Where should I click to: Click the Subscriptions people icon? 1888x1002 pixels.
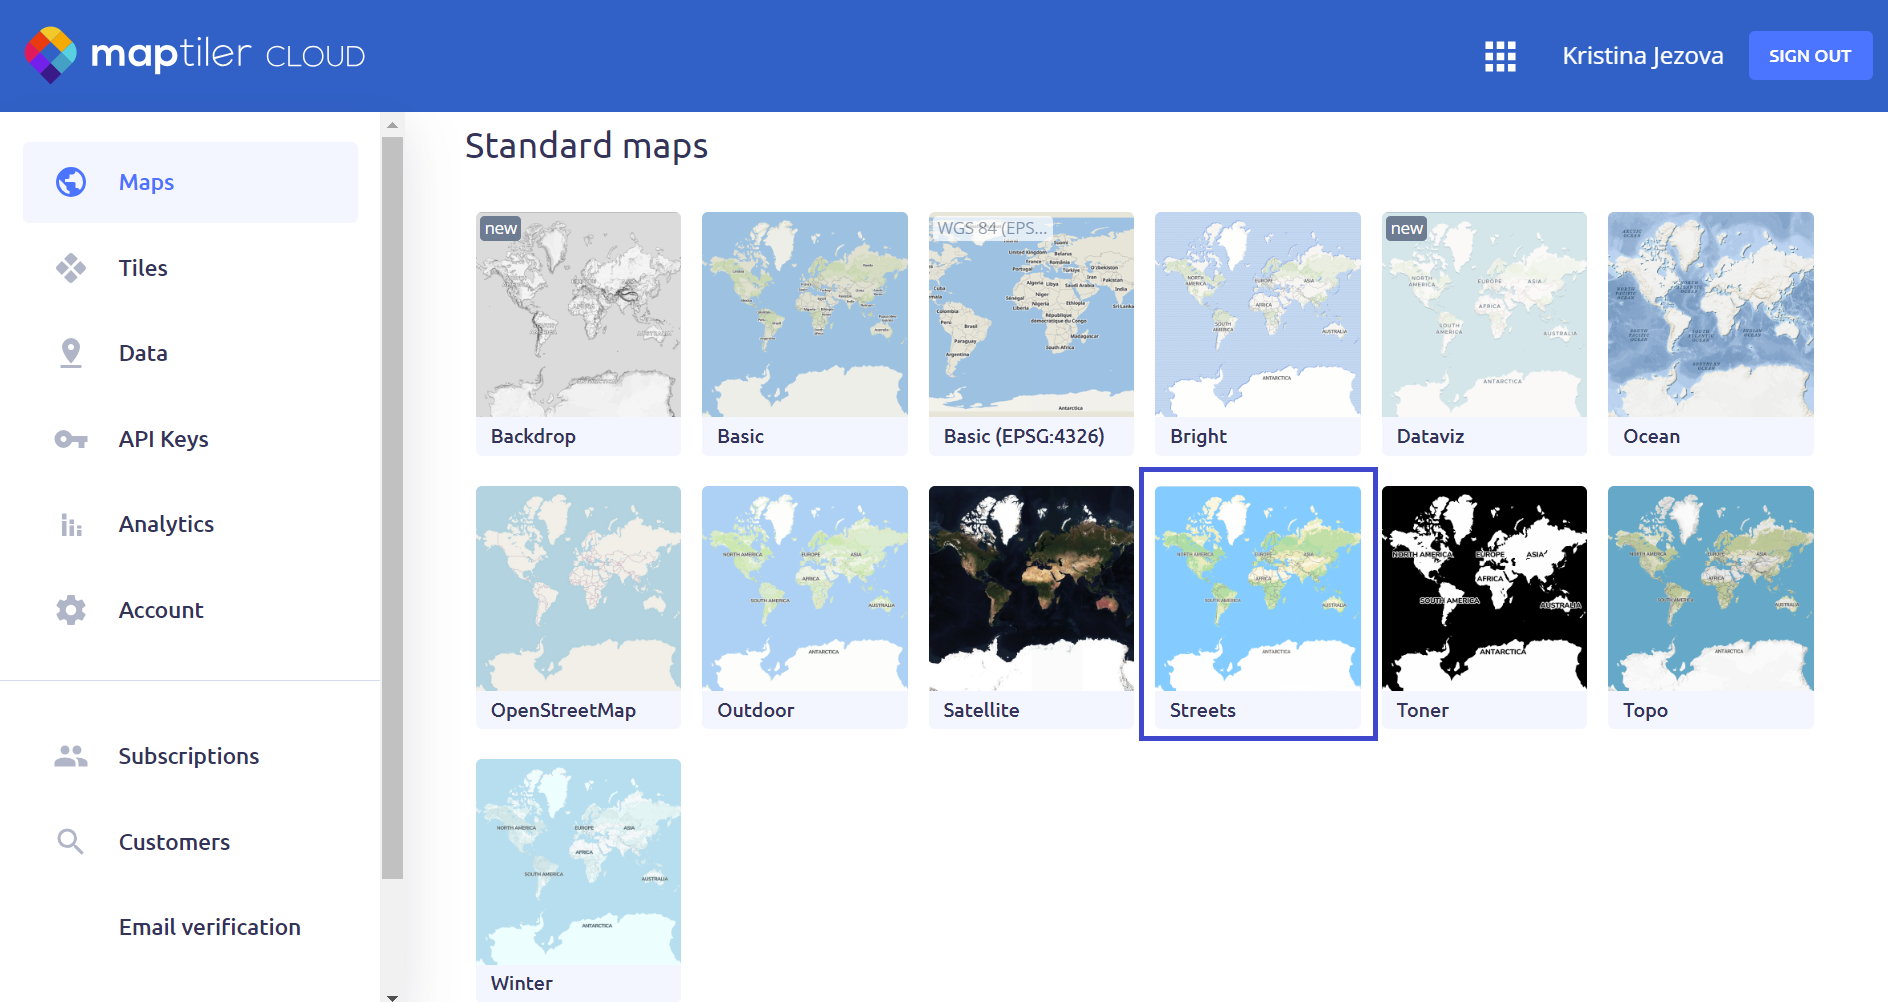click(71, 756)
